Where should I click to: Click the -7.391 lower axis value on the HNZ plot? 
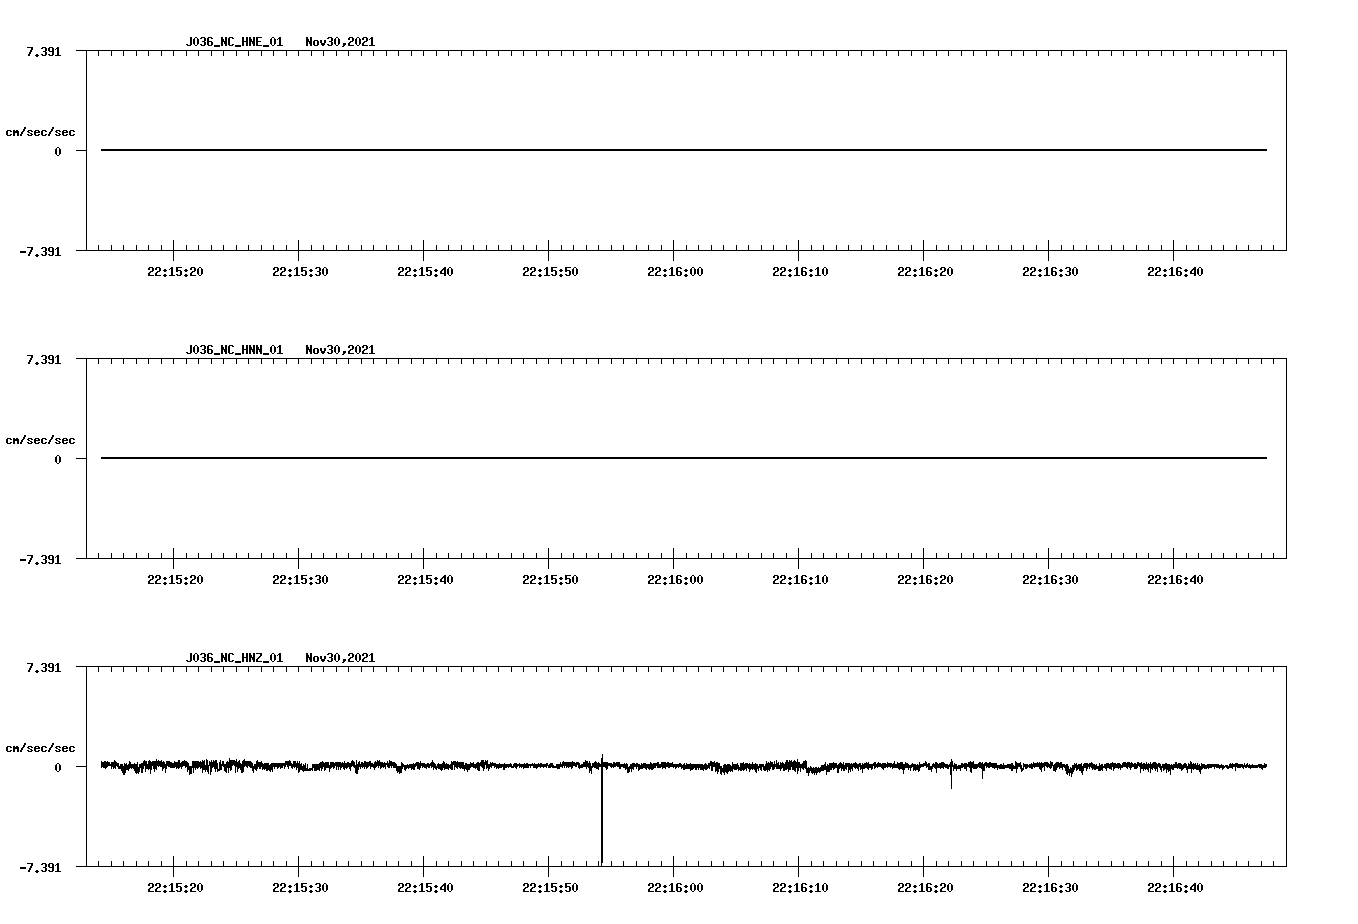40,868
